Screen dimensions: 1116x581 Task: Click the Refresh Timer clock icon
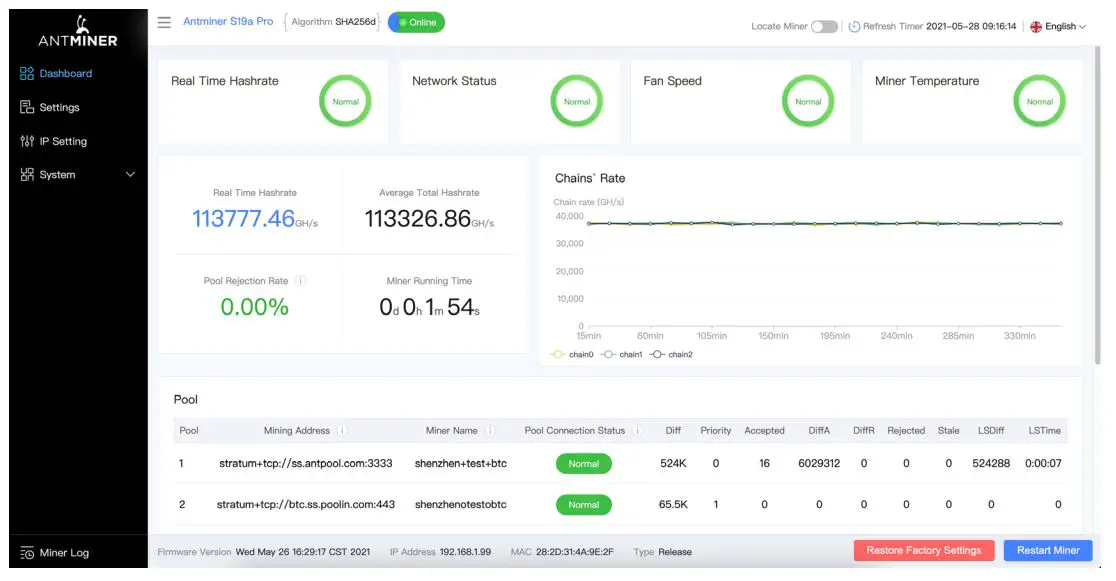point(854,27)
